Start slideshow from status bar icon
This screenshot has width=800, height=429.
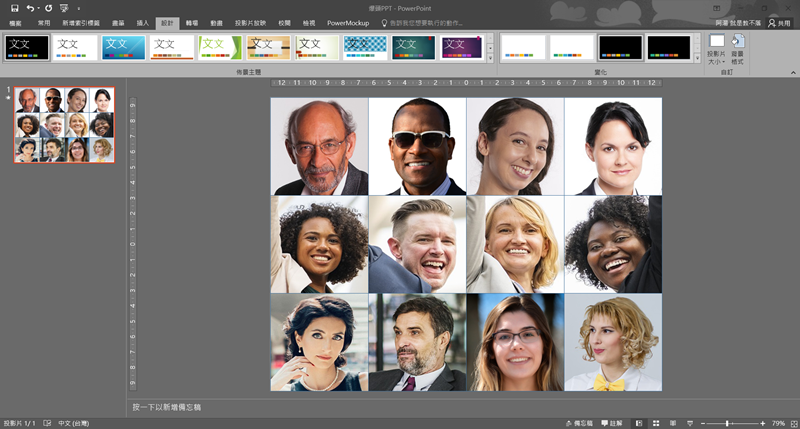(x=688, y=423)
